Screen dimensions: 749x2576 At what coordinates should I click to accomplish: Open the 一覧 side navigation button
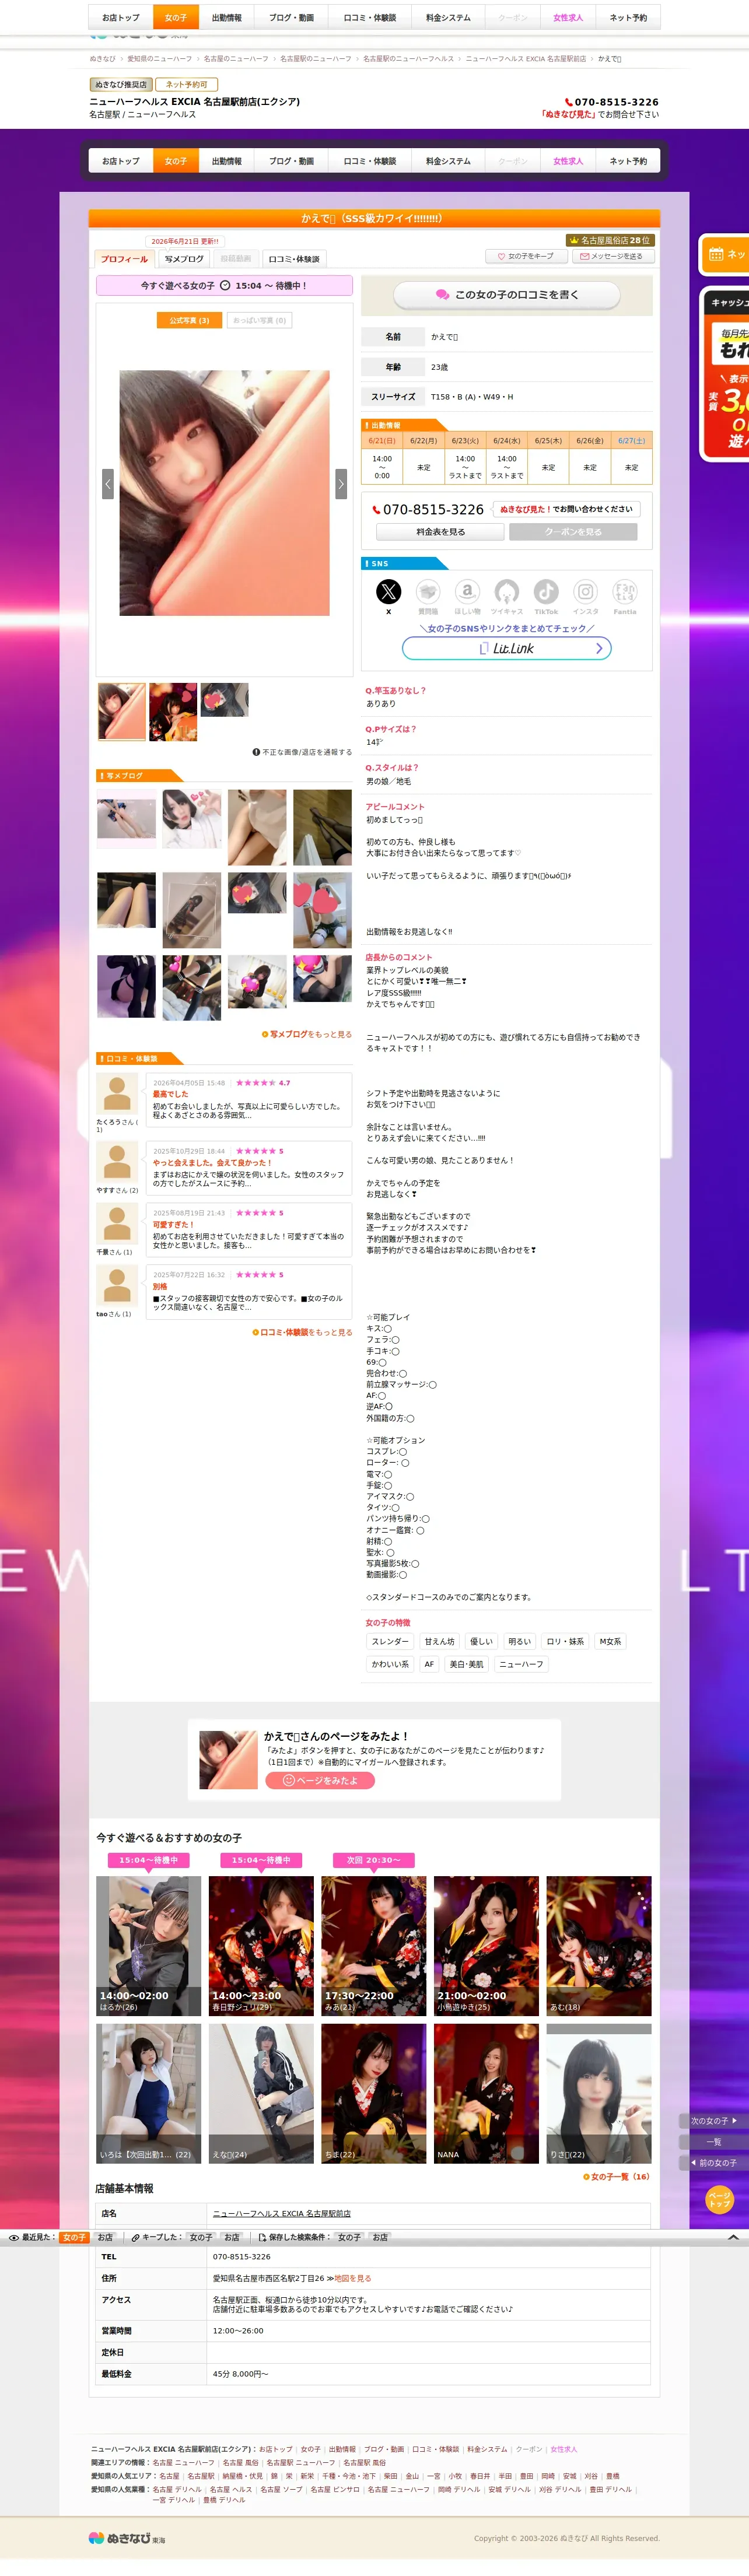[x=714, y=2142]
